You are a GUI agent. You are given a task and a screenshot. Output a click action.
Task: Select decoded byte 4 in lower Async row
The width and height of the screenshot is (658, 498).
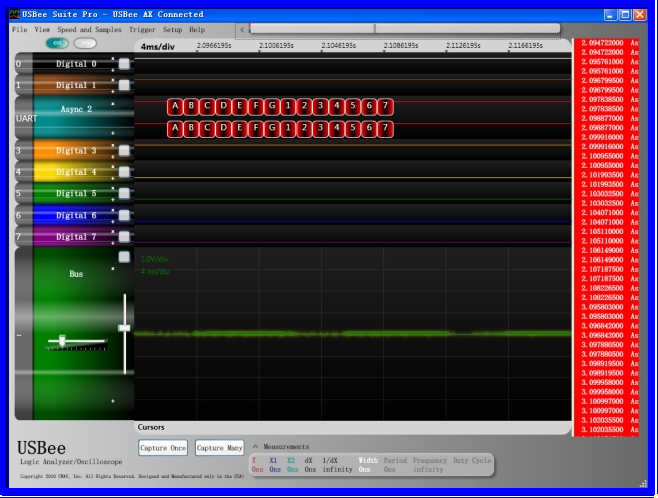click(x=337, y=128)
